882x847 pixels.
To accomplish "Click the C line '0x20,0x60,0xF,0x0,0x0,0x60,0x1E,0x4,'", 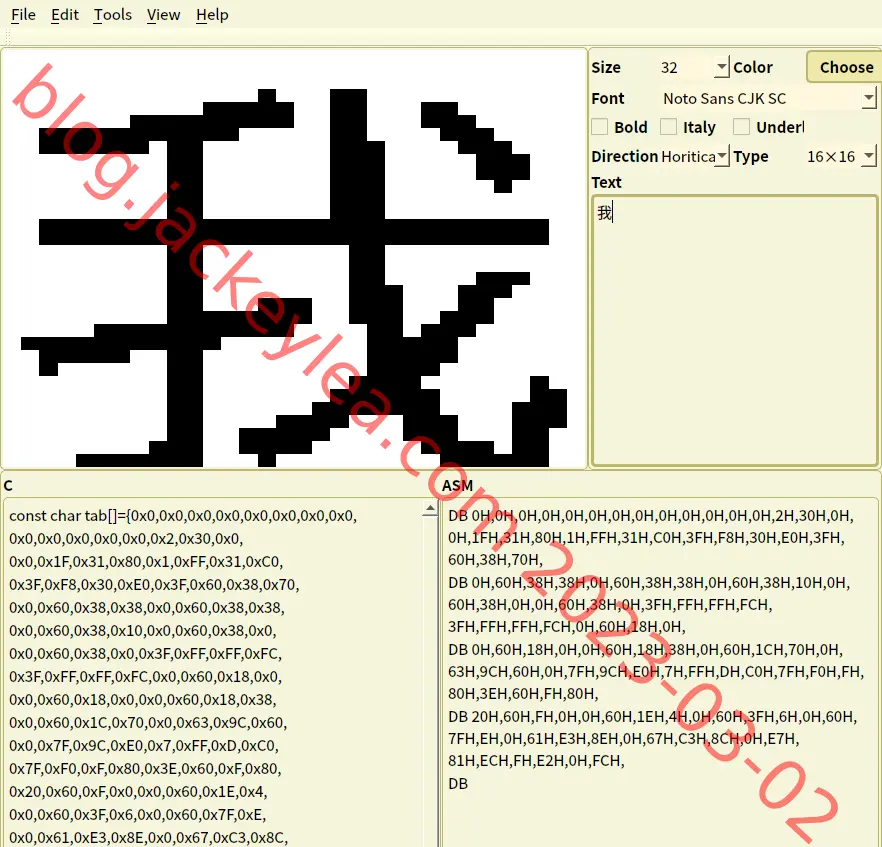I will [138, 792].
